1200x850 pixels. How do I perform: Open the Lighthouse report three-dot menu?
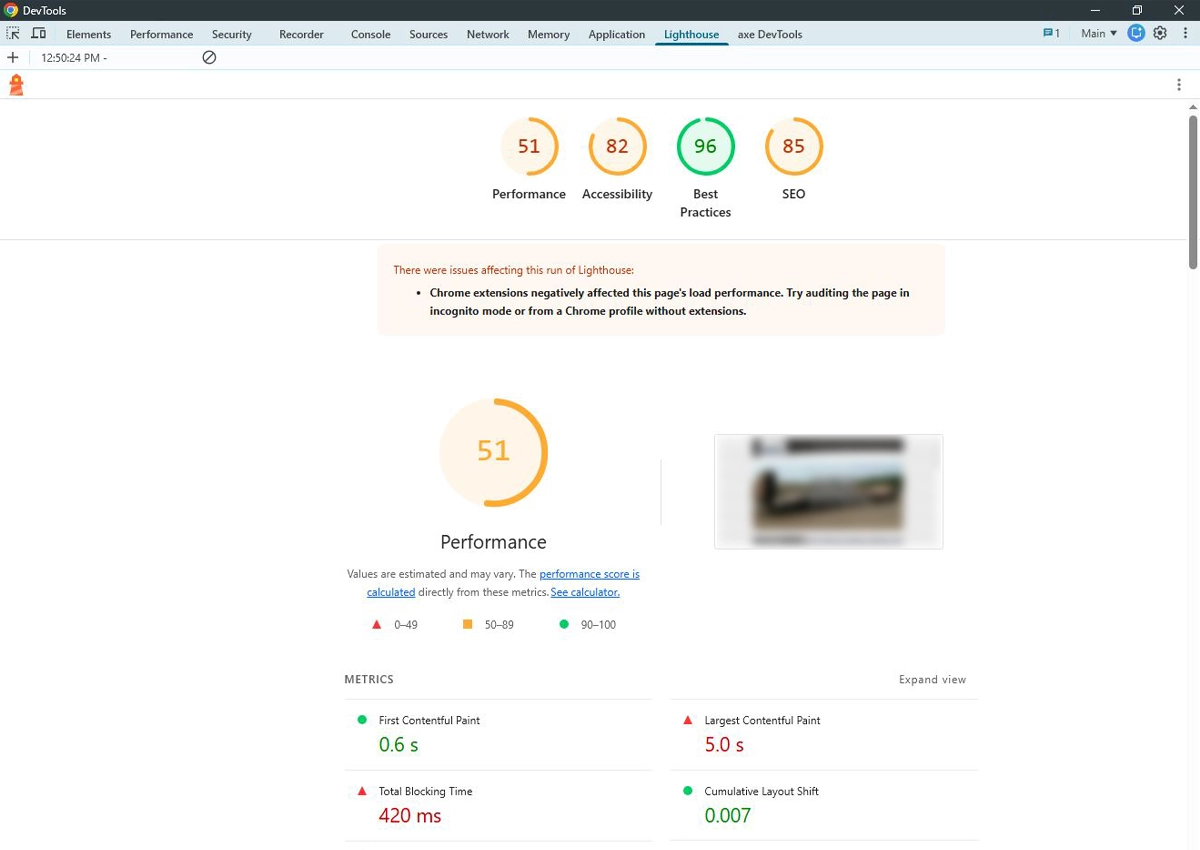pyautogui.click(x=1179, y=85)
